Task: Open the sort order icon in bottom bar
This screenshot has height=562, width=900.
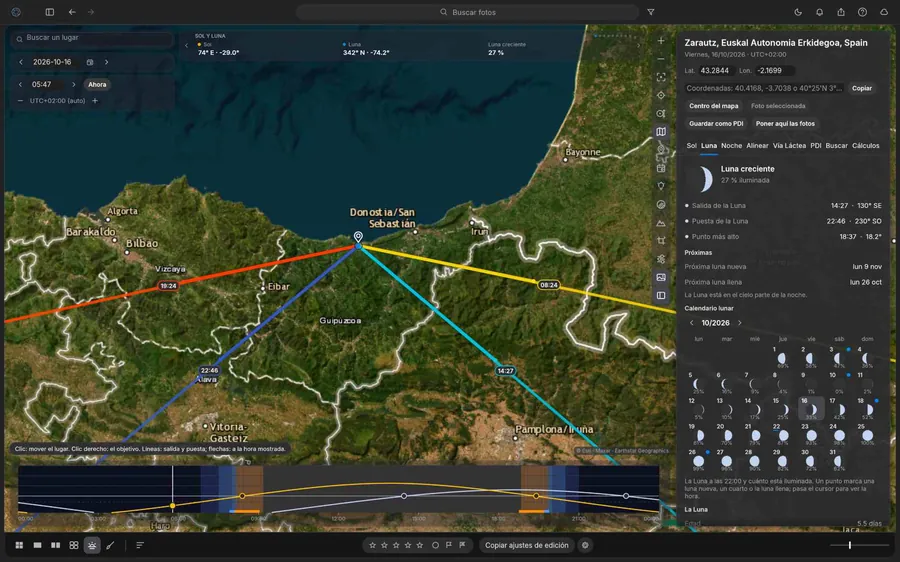Action: [x=140, y=545]
